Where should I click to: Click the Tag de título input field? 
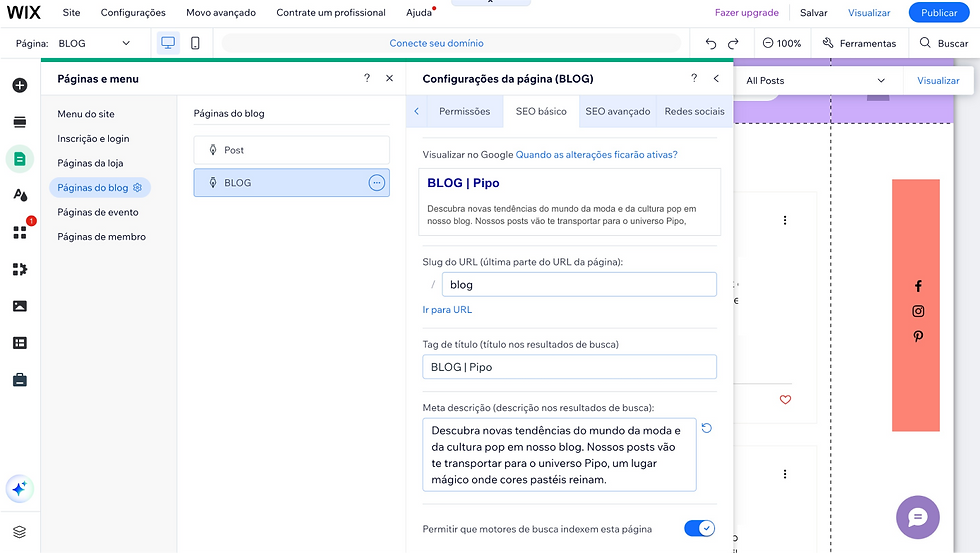(x=569, y=367)
